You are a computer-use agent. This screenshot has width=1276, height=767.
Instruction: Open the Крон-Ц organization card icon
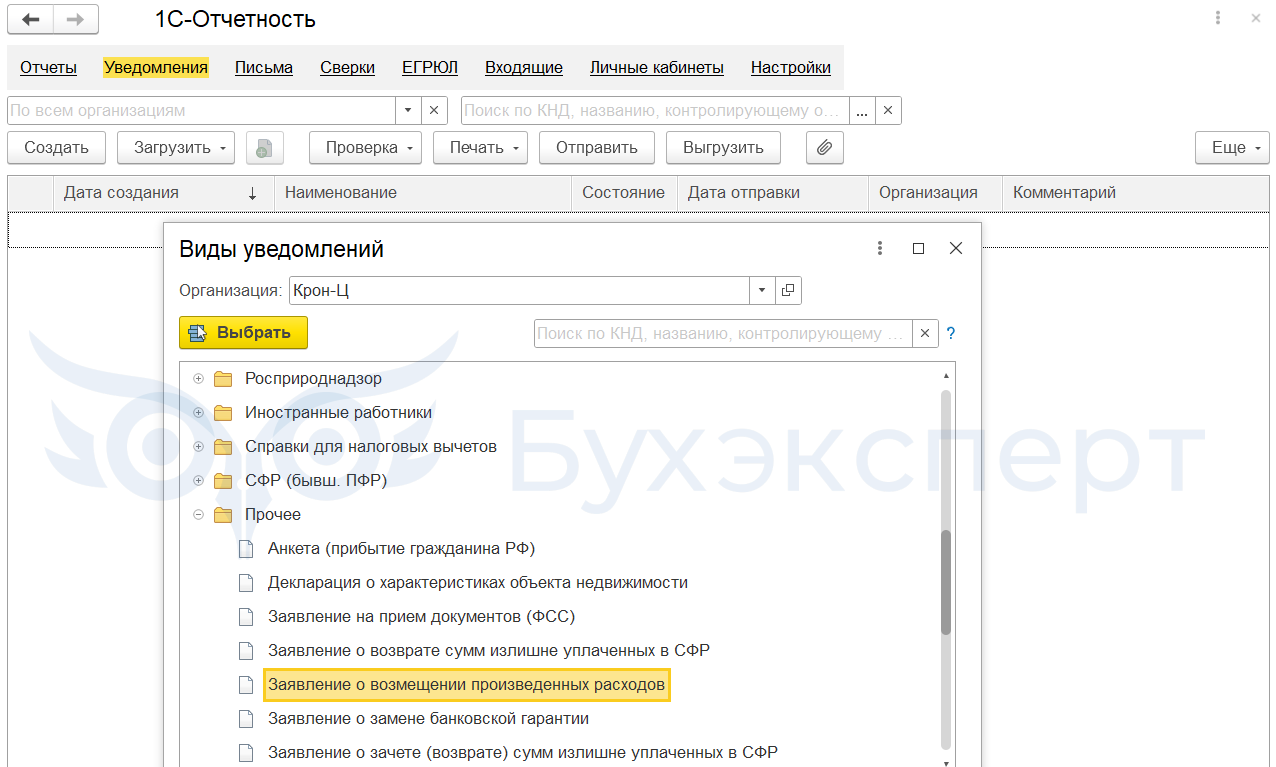tap(788, 290)
